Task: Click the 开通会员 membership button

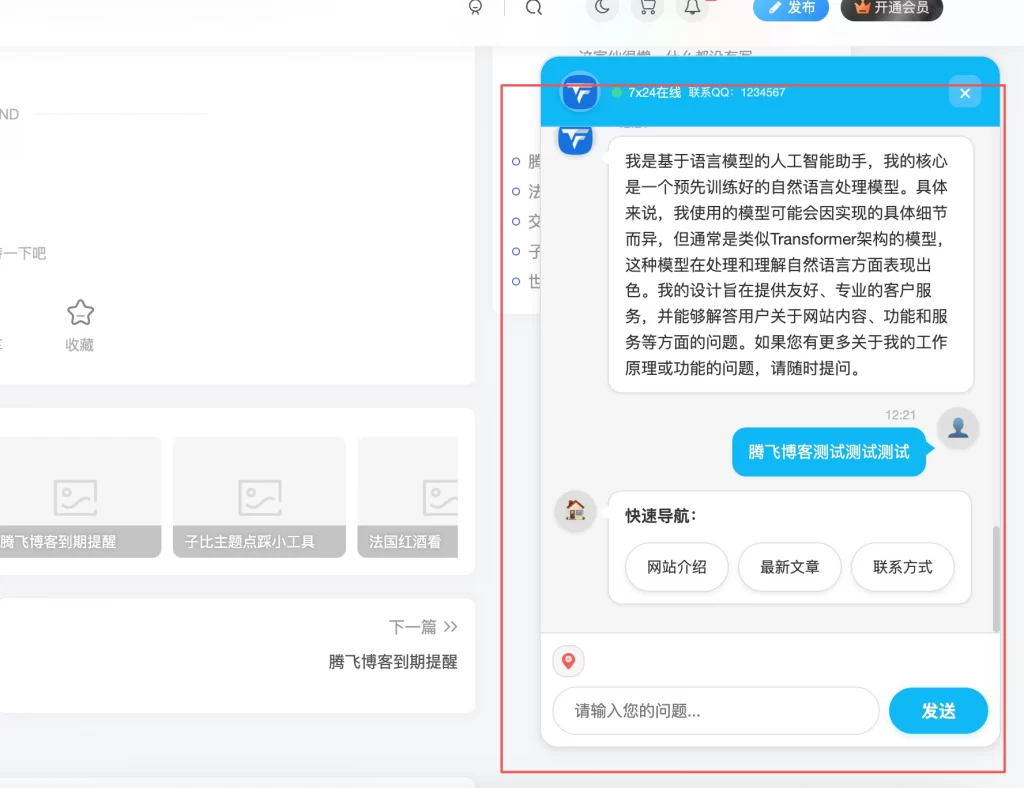Action: [x=890, y=9]
